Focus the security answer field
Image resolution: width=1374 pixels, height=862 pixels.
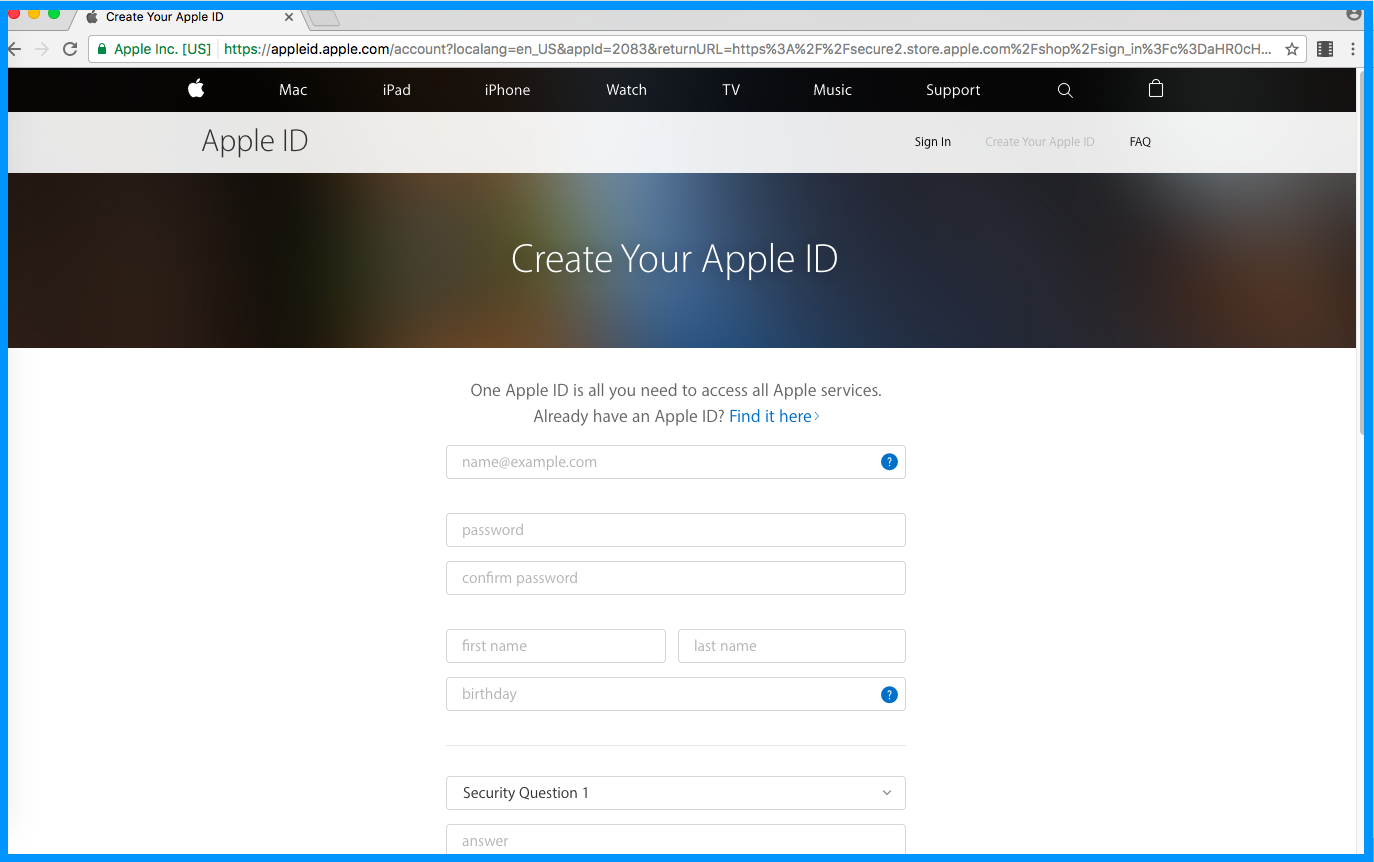[676, 839]
